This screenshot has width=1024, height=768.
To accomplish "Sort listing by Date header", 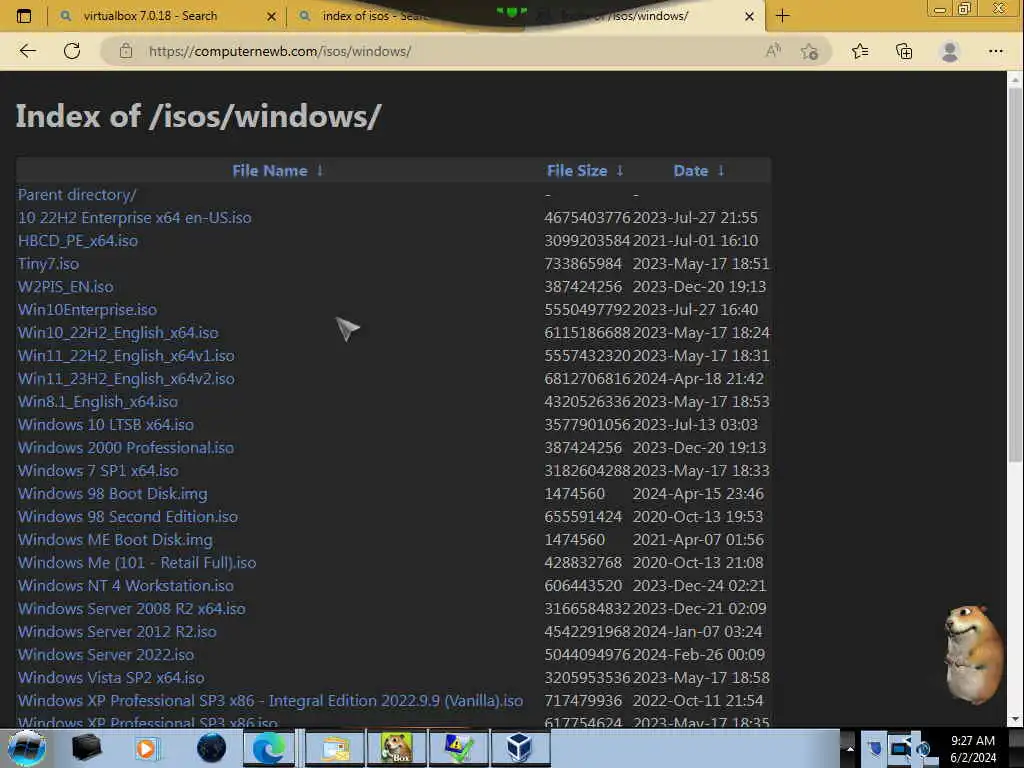I will click(690, 170).
